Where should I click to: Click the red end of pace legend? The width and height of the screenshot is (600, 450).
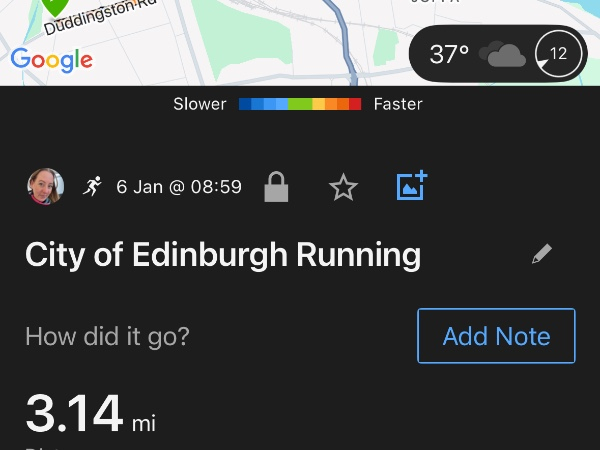(x=355, y=104)
